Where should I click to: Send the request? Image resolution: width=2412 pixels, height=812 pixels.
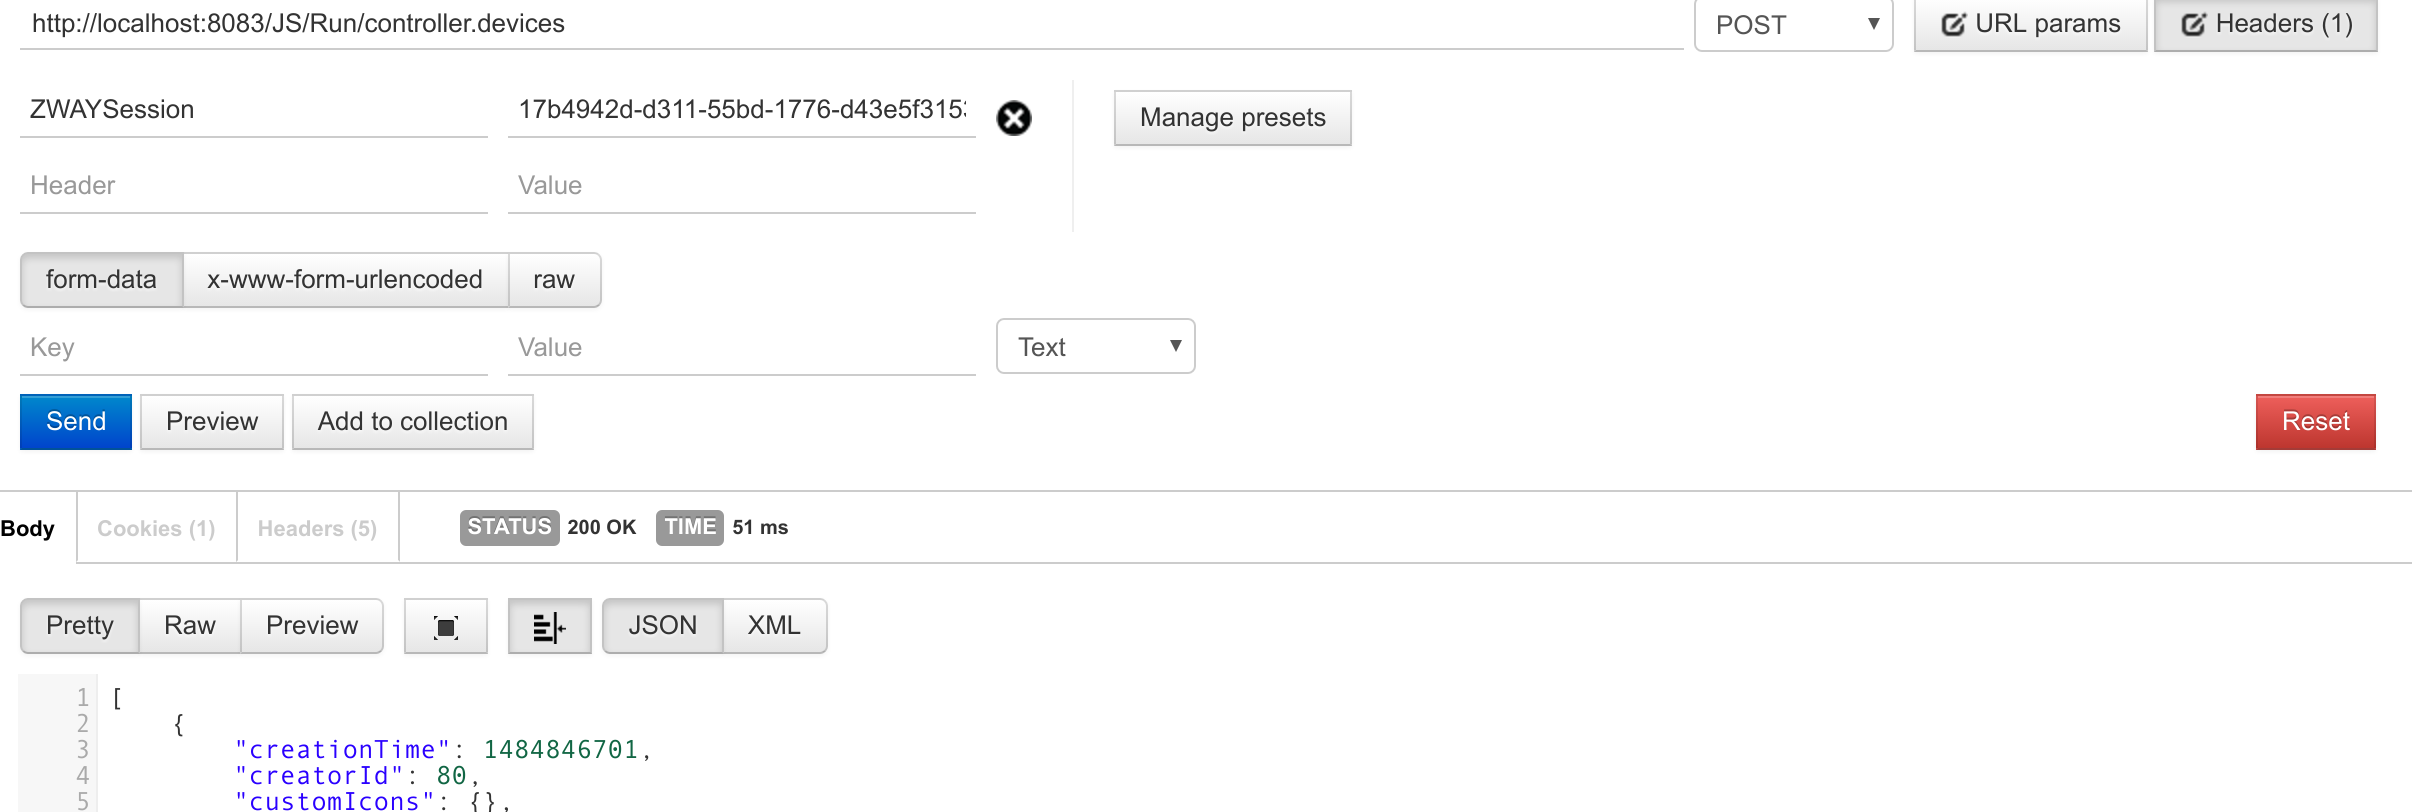click(x=76, y=422)
